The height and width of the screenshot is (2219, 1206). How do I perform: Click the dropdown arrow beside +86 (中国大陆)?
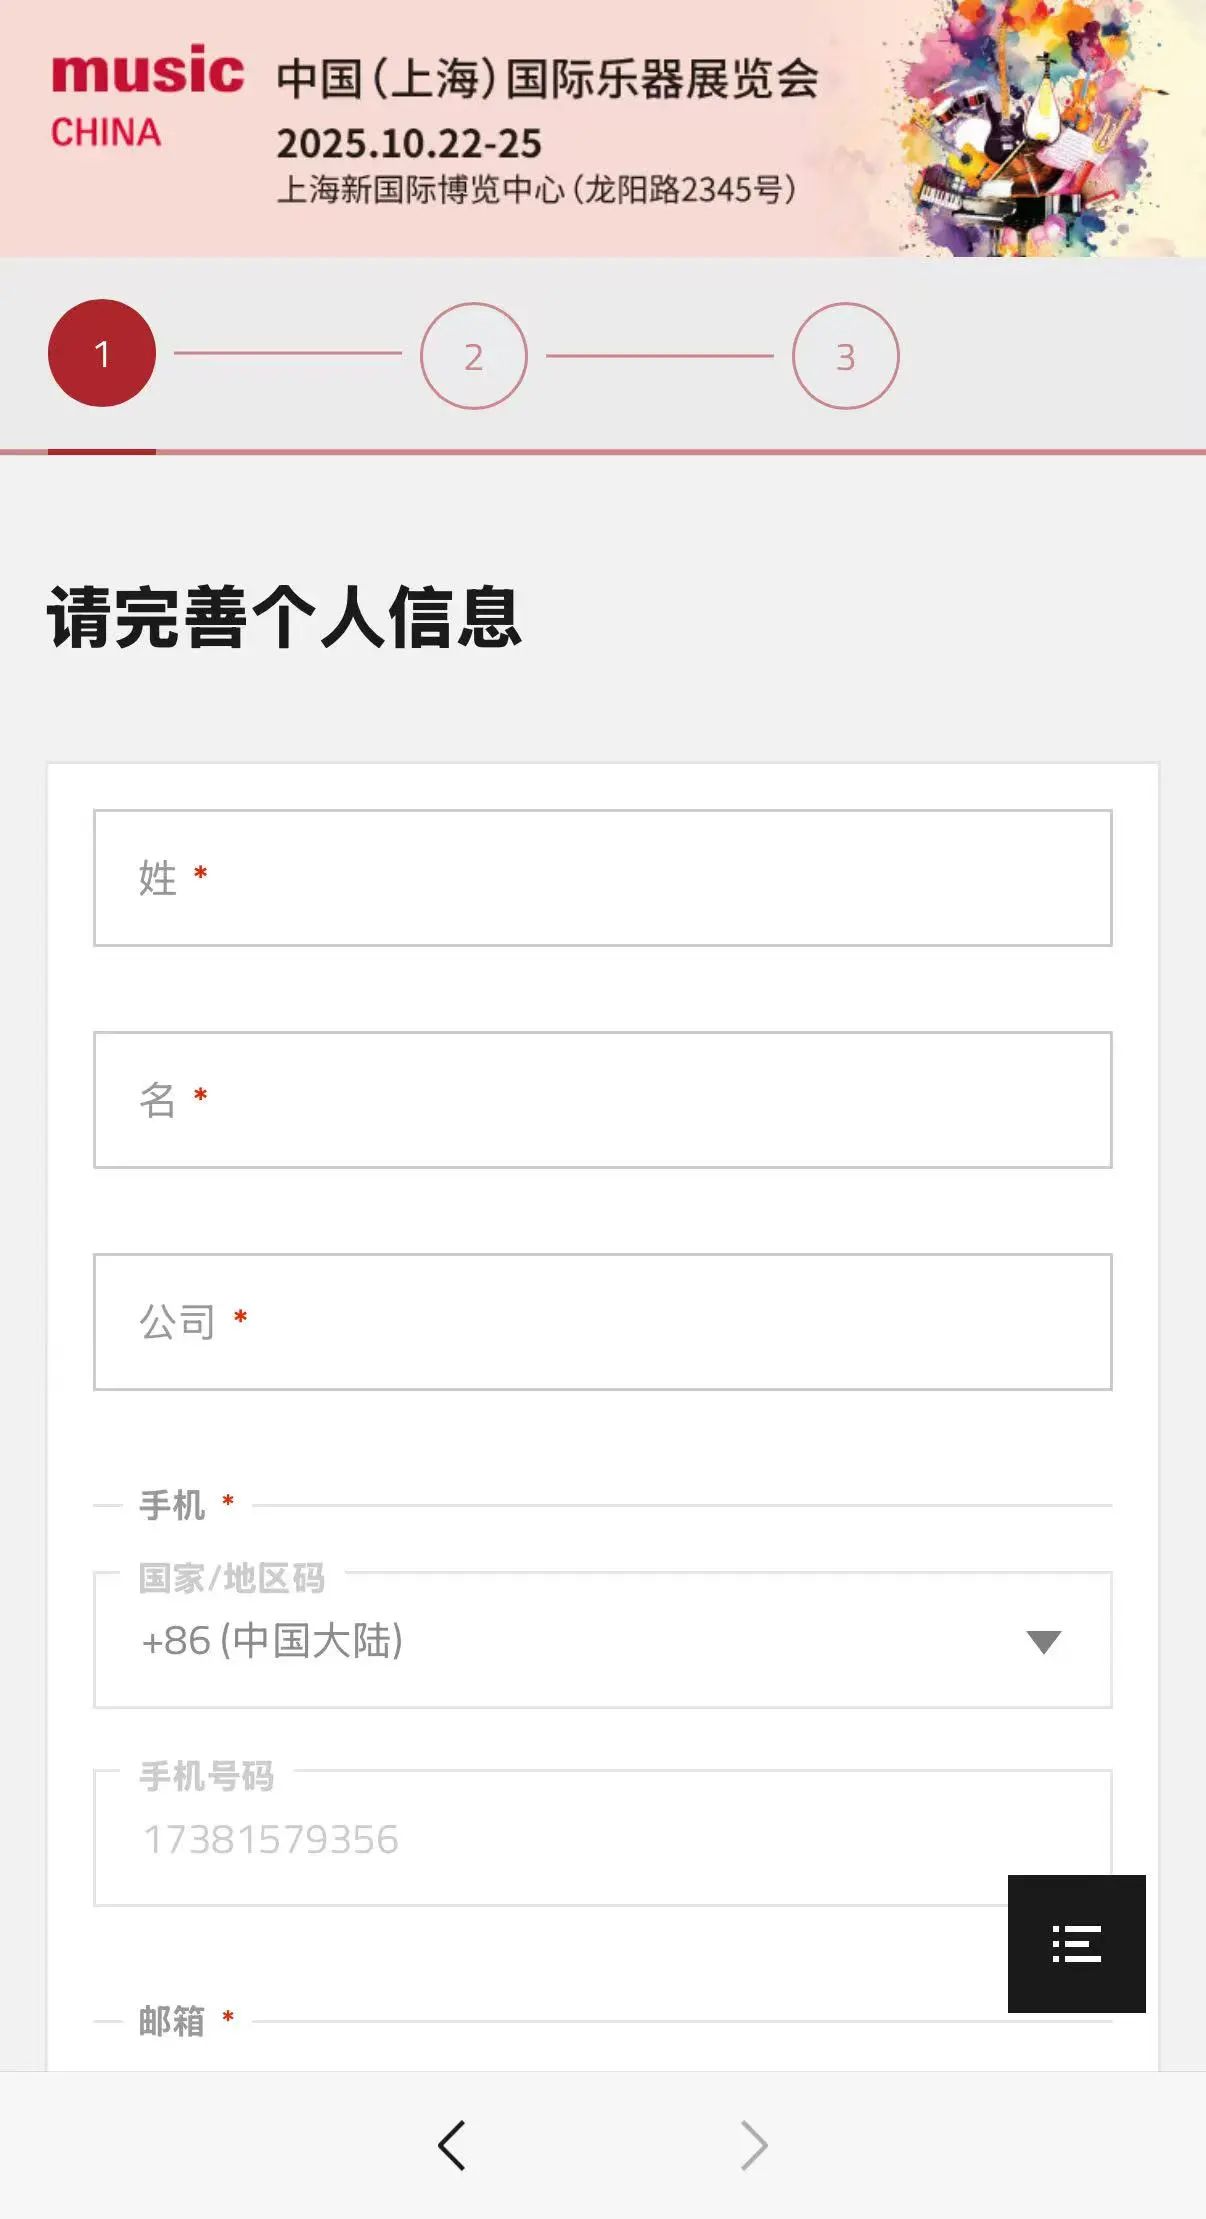pos(1043,1642)
